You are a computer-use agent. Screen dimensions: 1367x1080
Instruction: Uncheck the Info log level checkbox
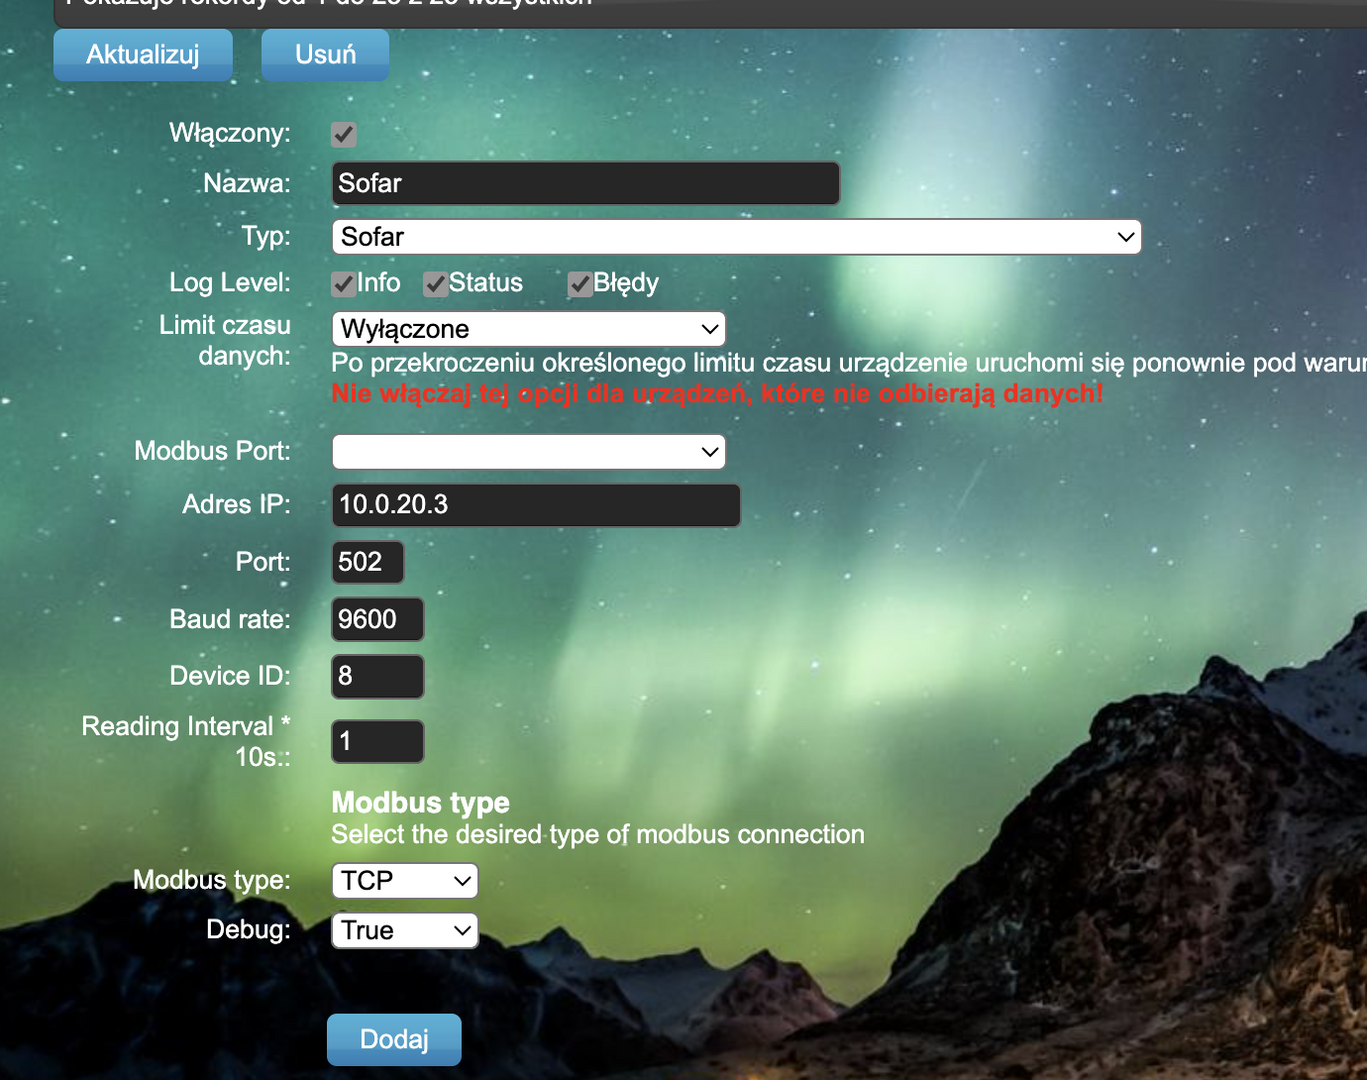[344, 284]
